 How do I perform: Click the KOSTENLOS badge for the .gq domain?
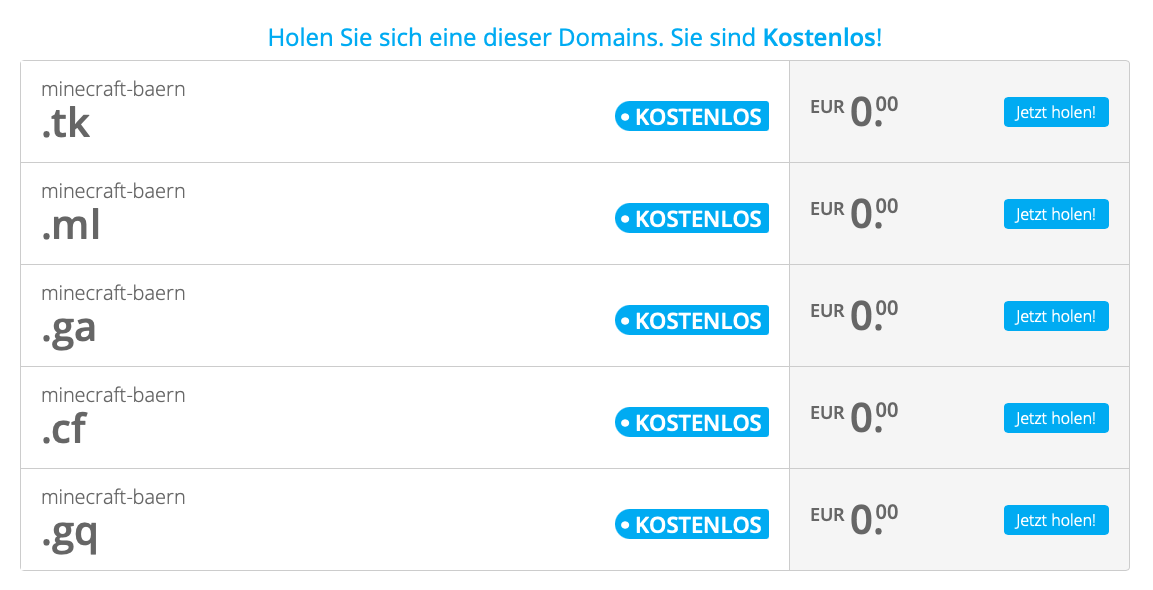(691, 523)
